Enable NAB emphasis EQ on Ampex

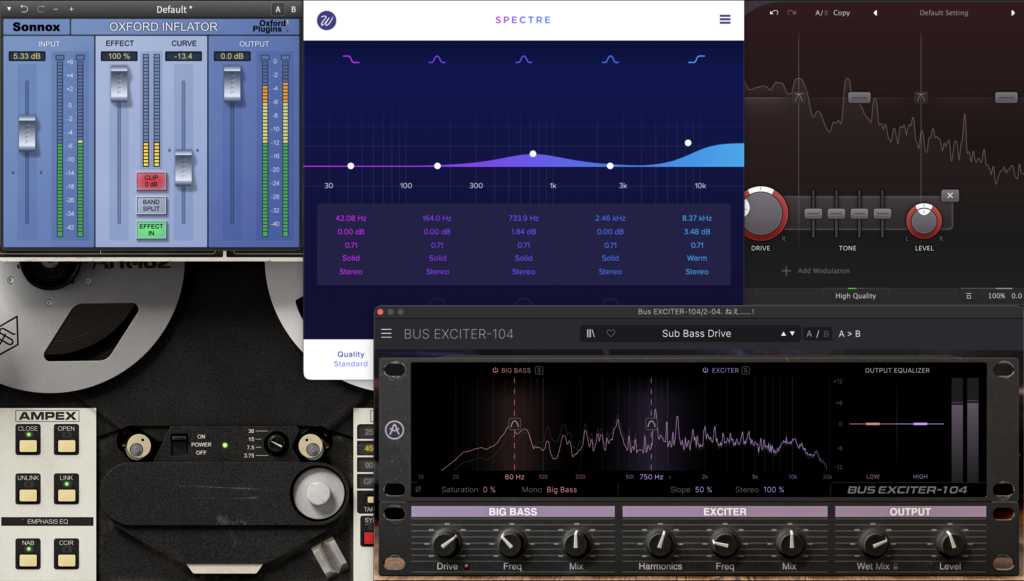pos(27,558)
